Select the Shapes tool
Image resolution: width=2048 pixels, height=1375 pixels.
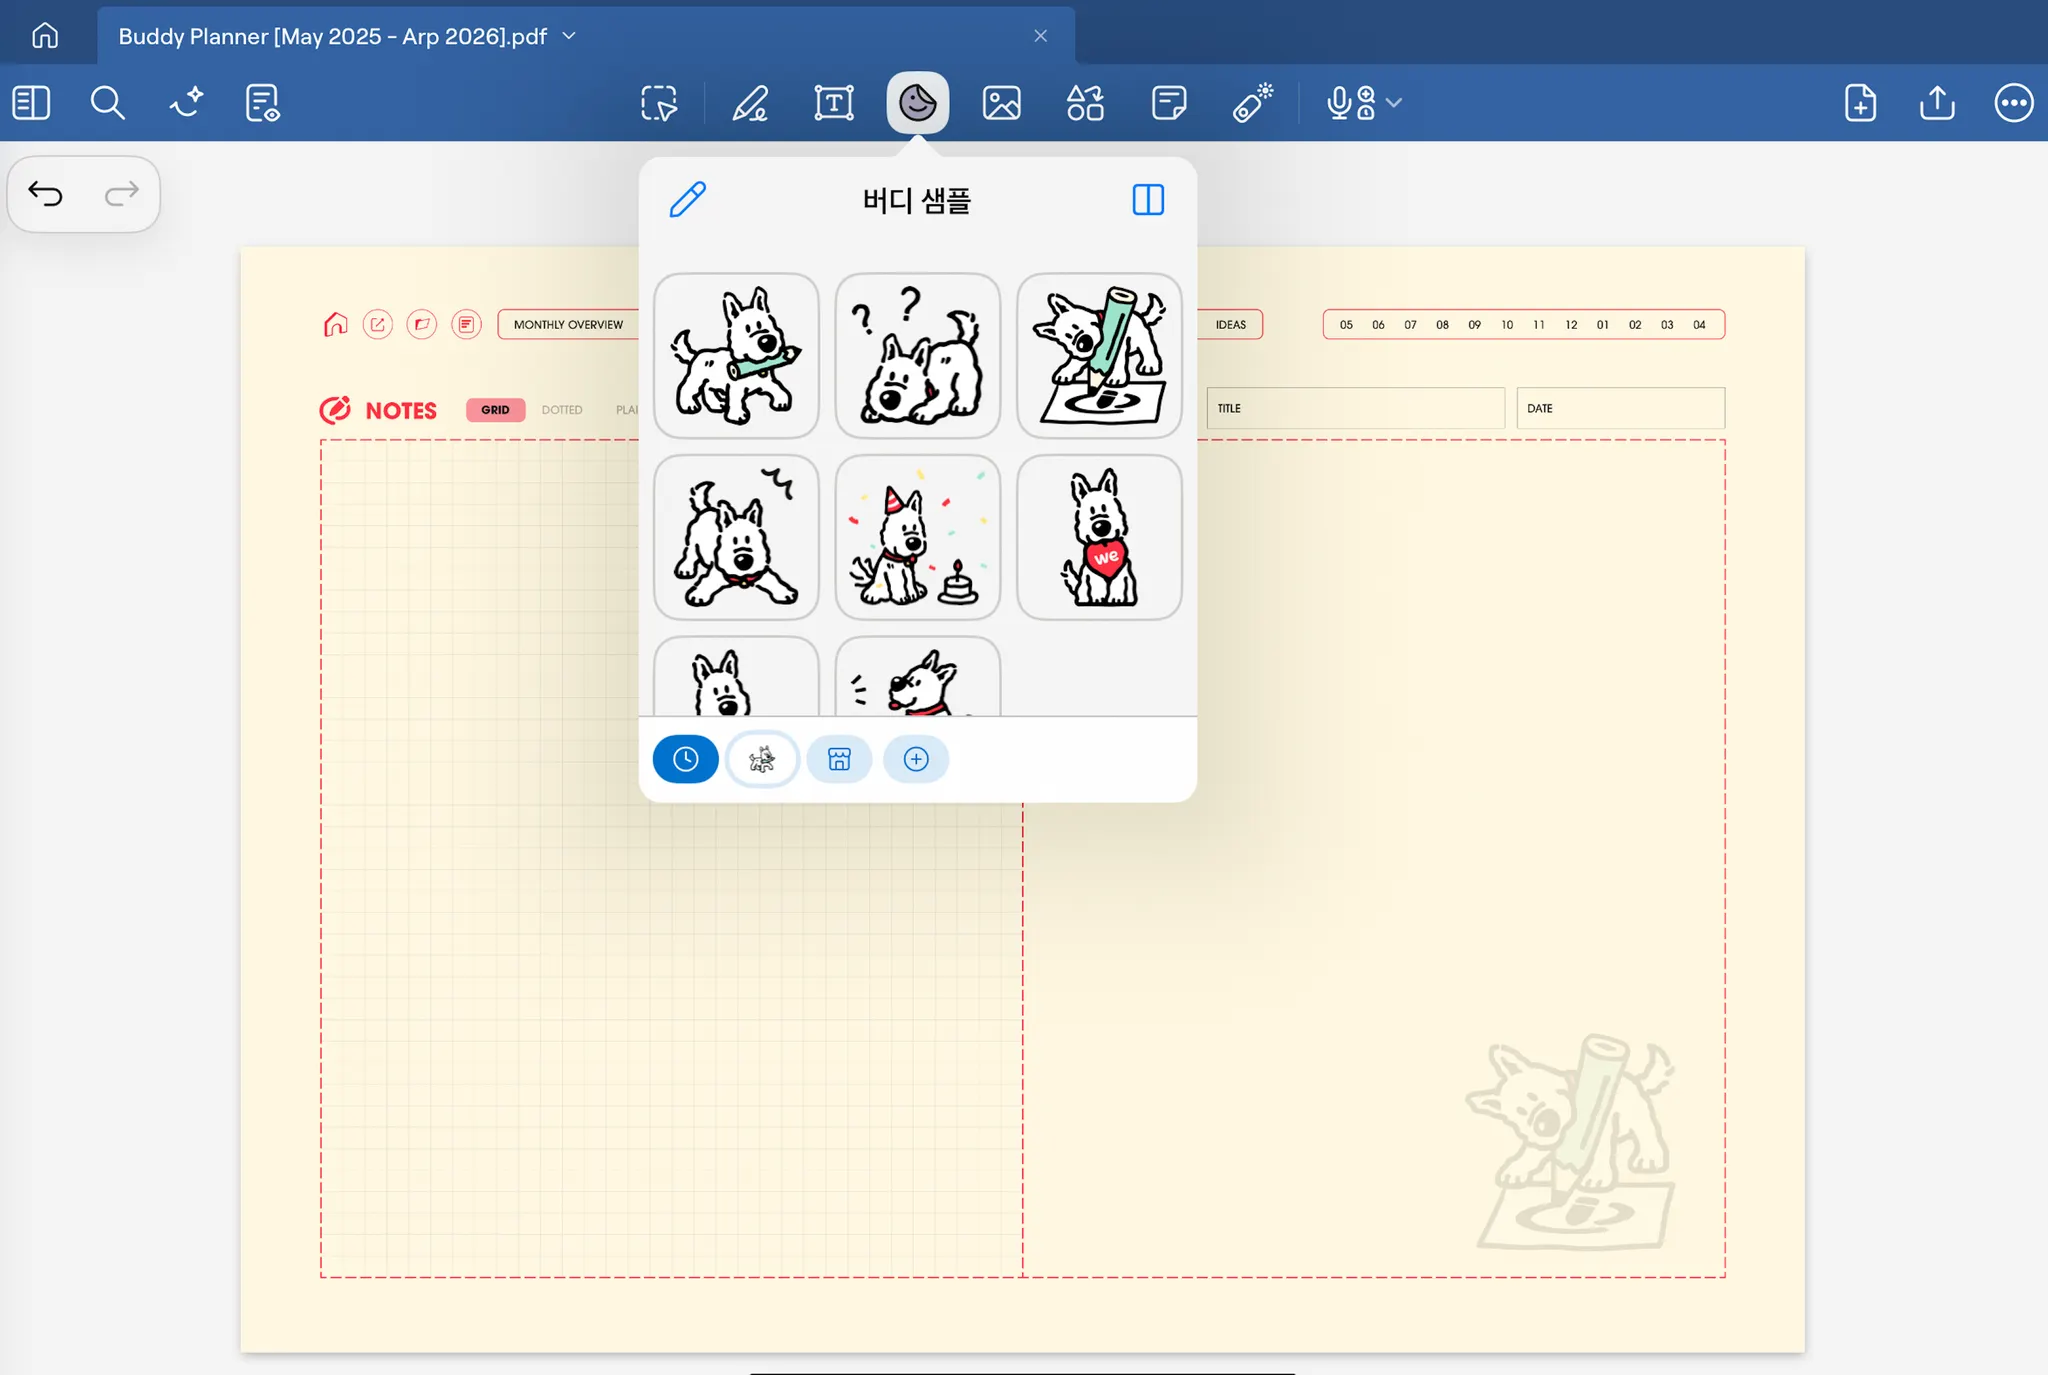(x=1085, y=103)
